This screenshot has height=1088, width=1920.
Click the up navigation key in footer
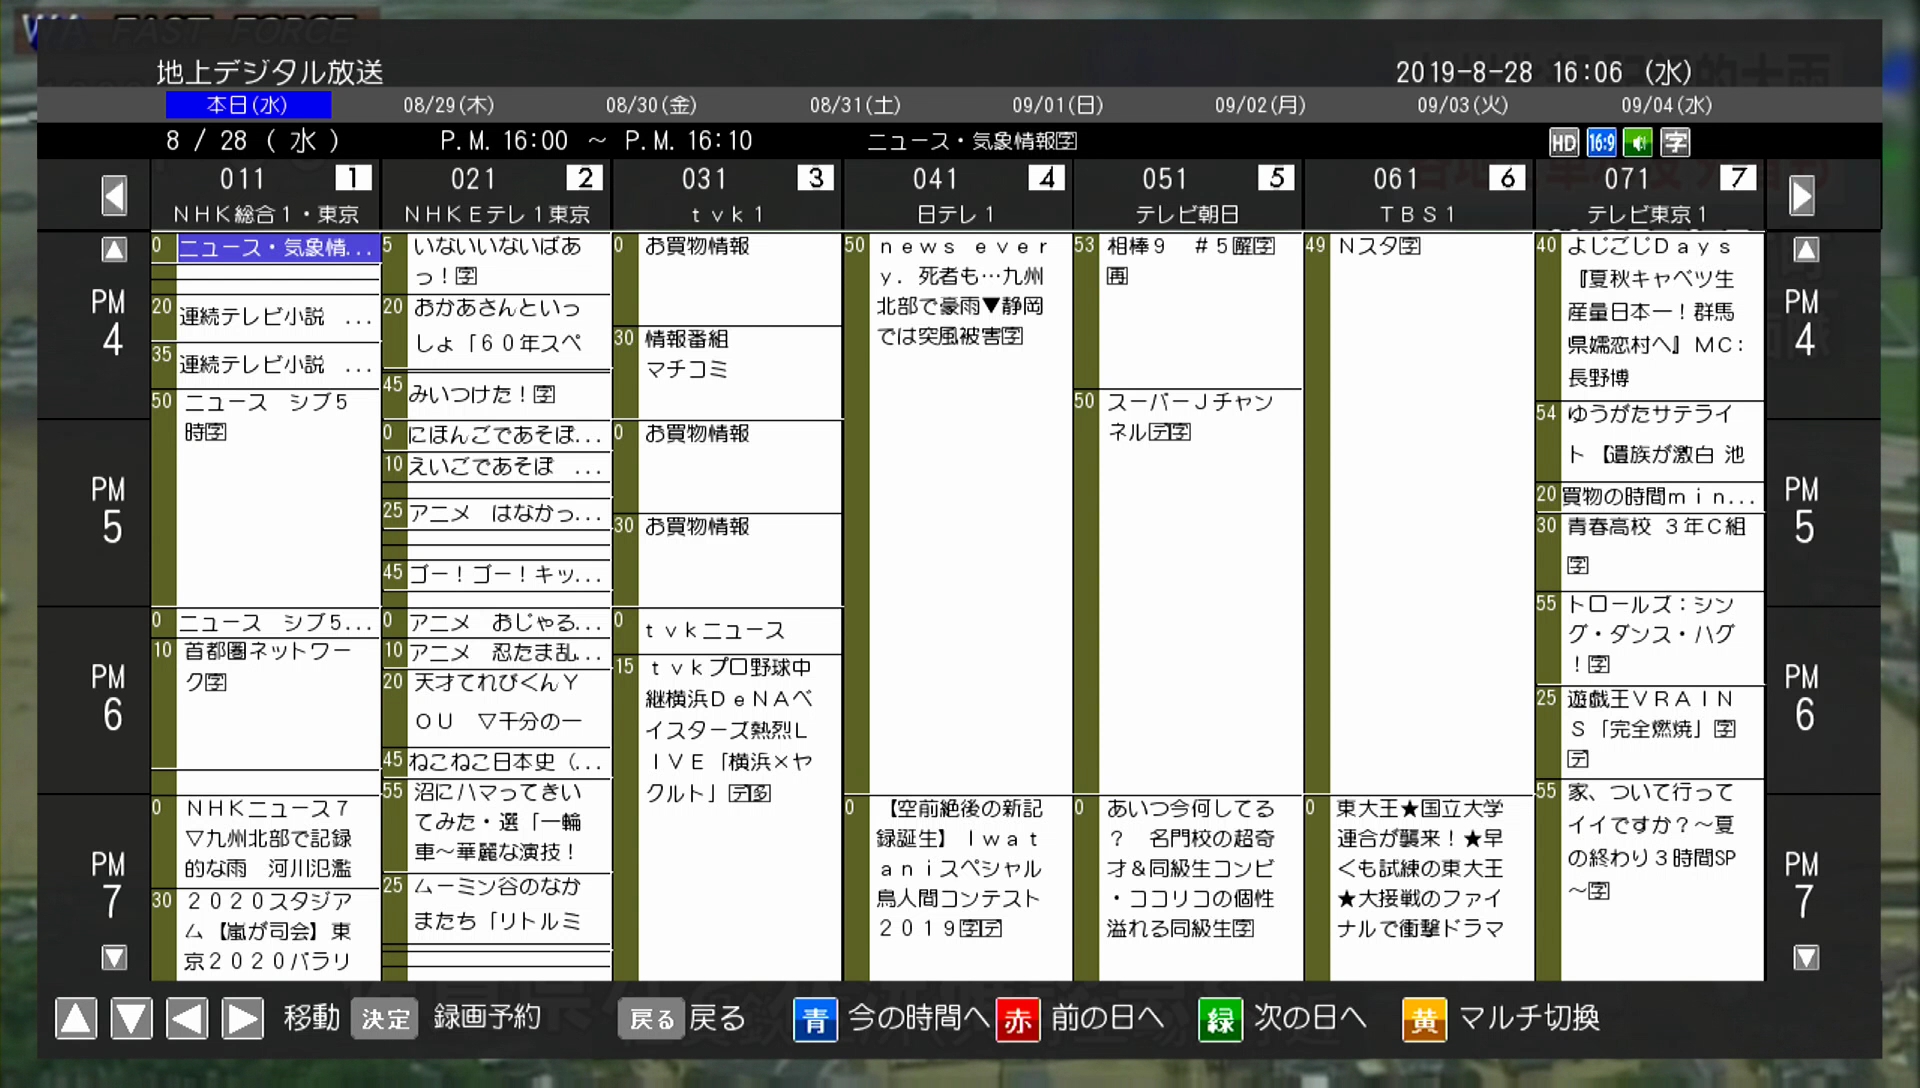[x=76, y=1018]
